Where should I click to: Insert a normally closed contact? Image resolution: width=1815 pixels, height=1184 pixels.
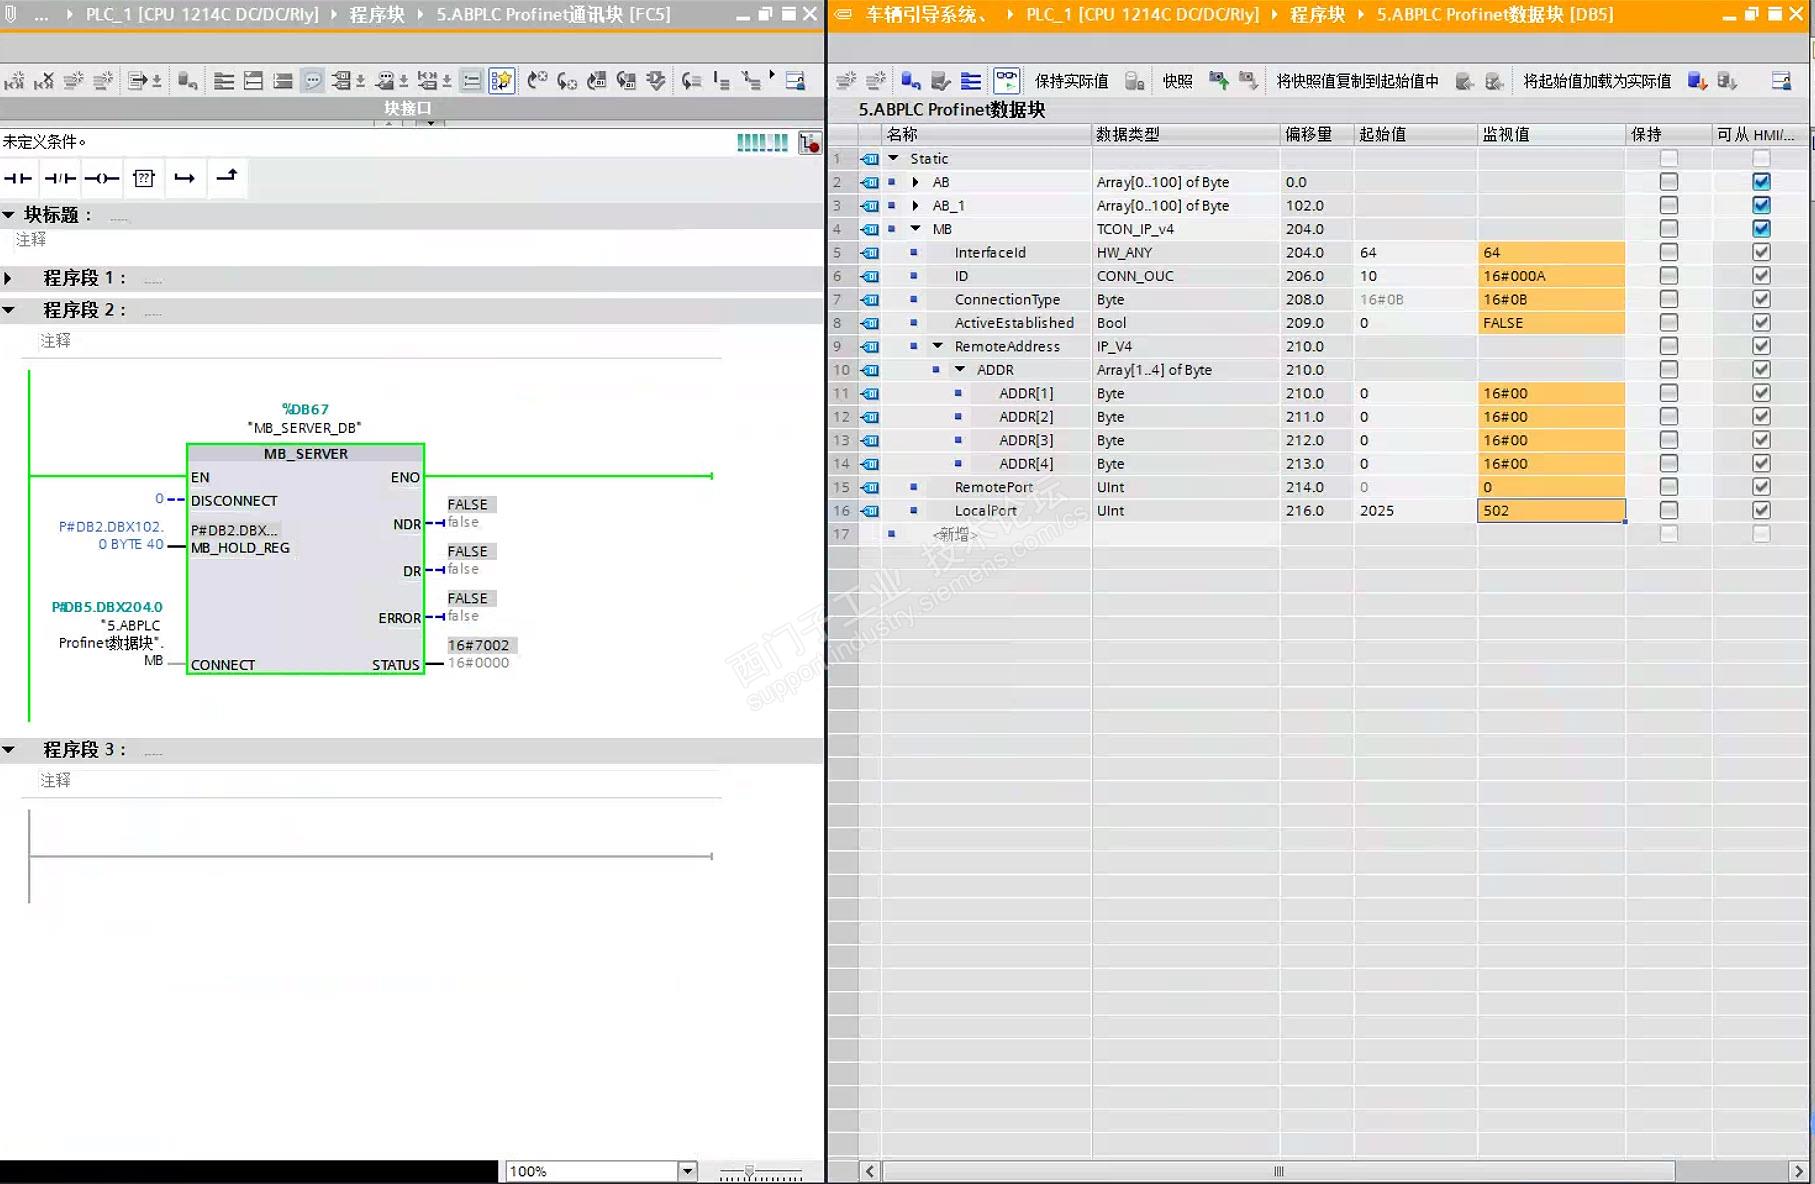(60, 178)
